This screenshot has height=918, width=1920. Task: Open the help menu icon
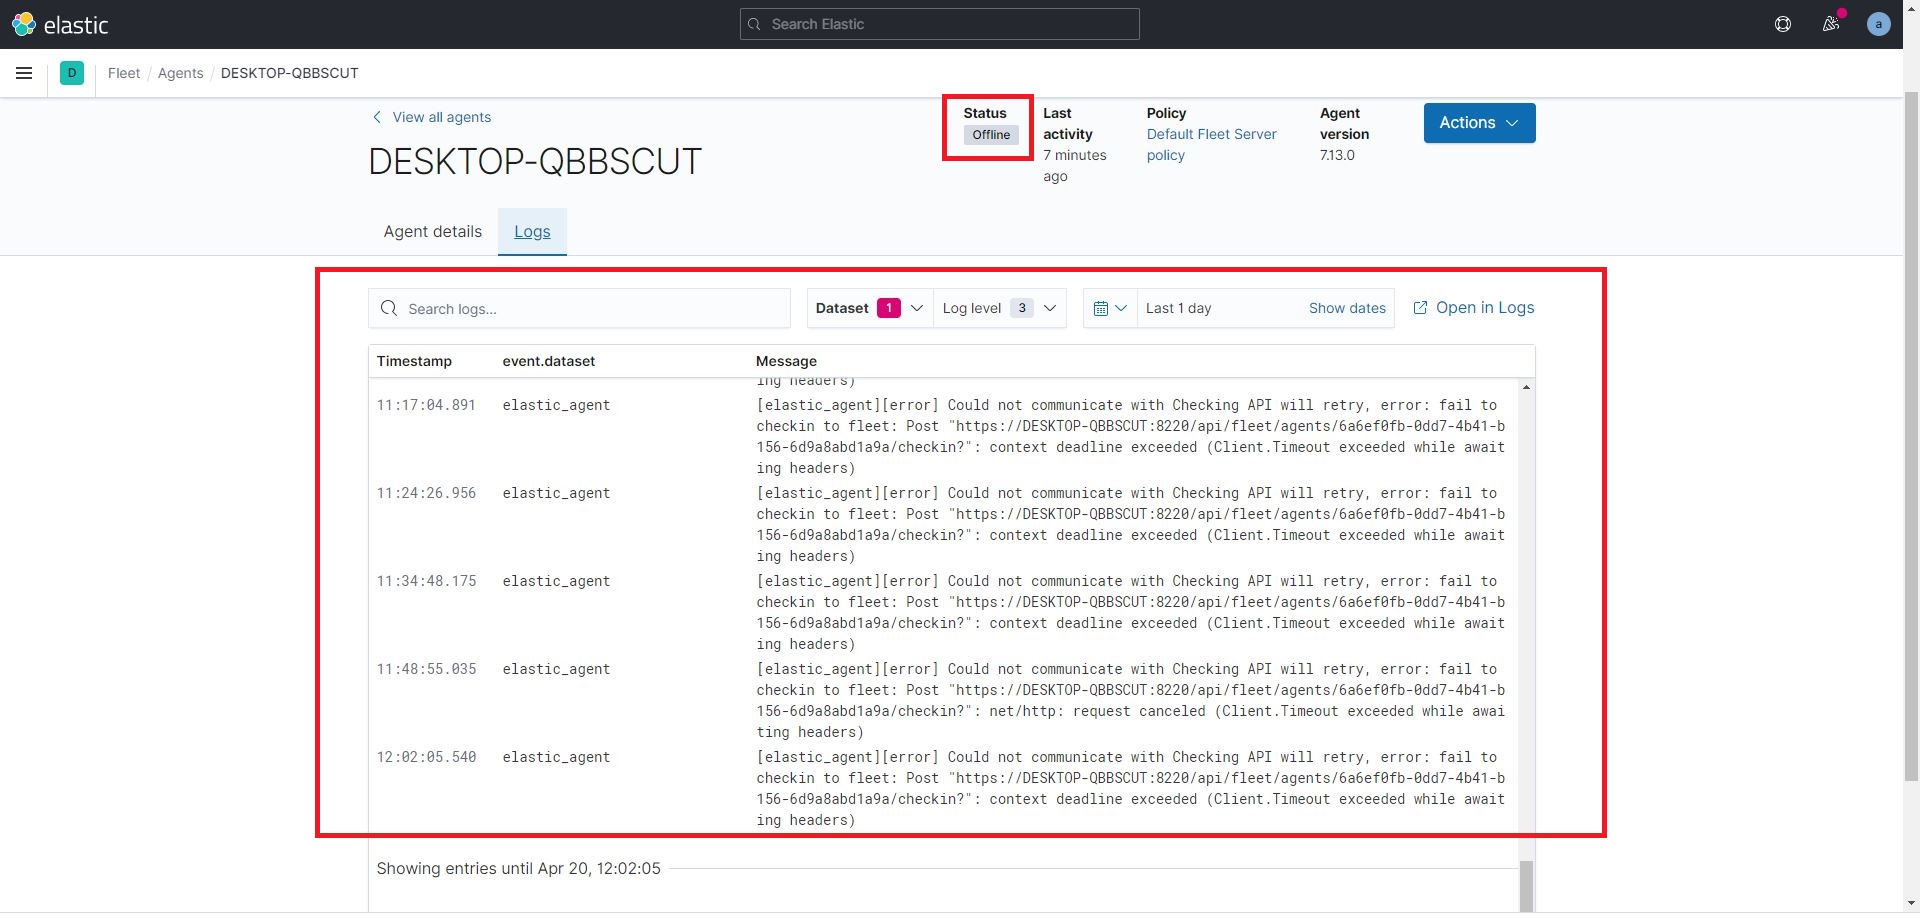tap(1783, 24)
